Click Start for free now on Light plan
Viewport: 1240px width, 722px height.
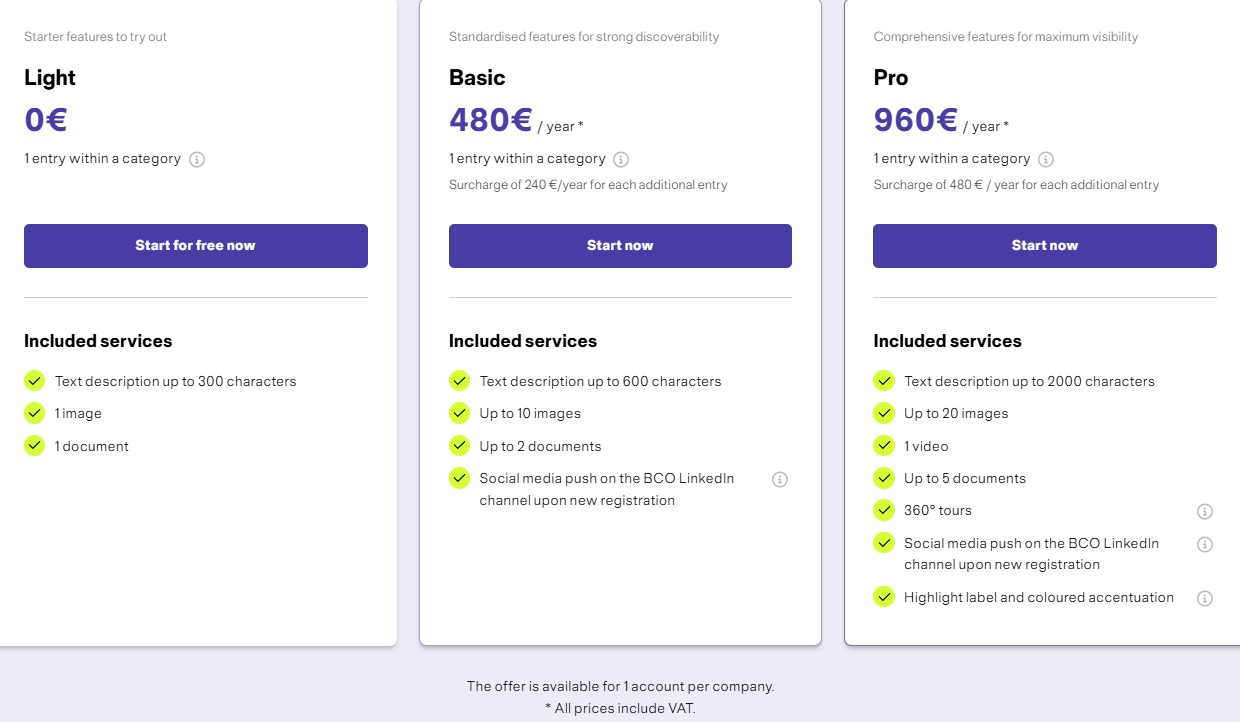click(196, 245)
